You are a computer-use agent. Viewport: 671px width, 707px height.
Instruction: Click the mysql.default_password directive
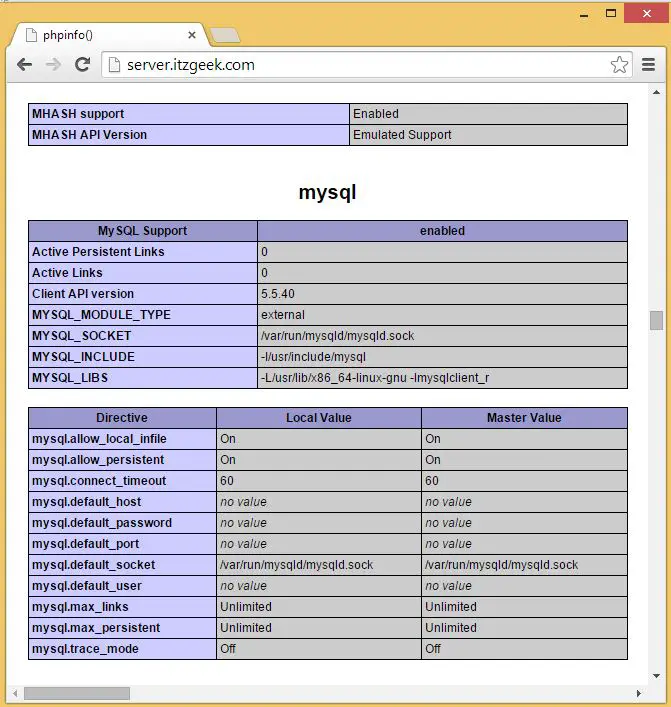pyautogui.click(x=102, y=523)
